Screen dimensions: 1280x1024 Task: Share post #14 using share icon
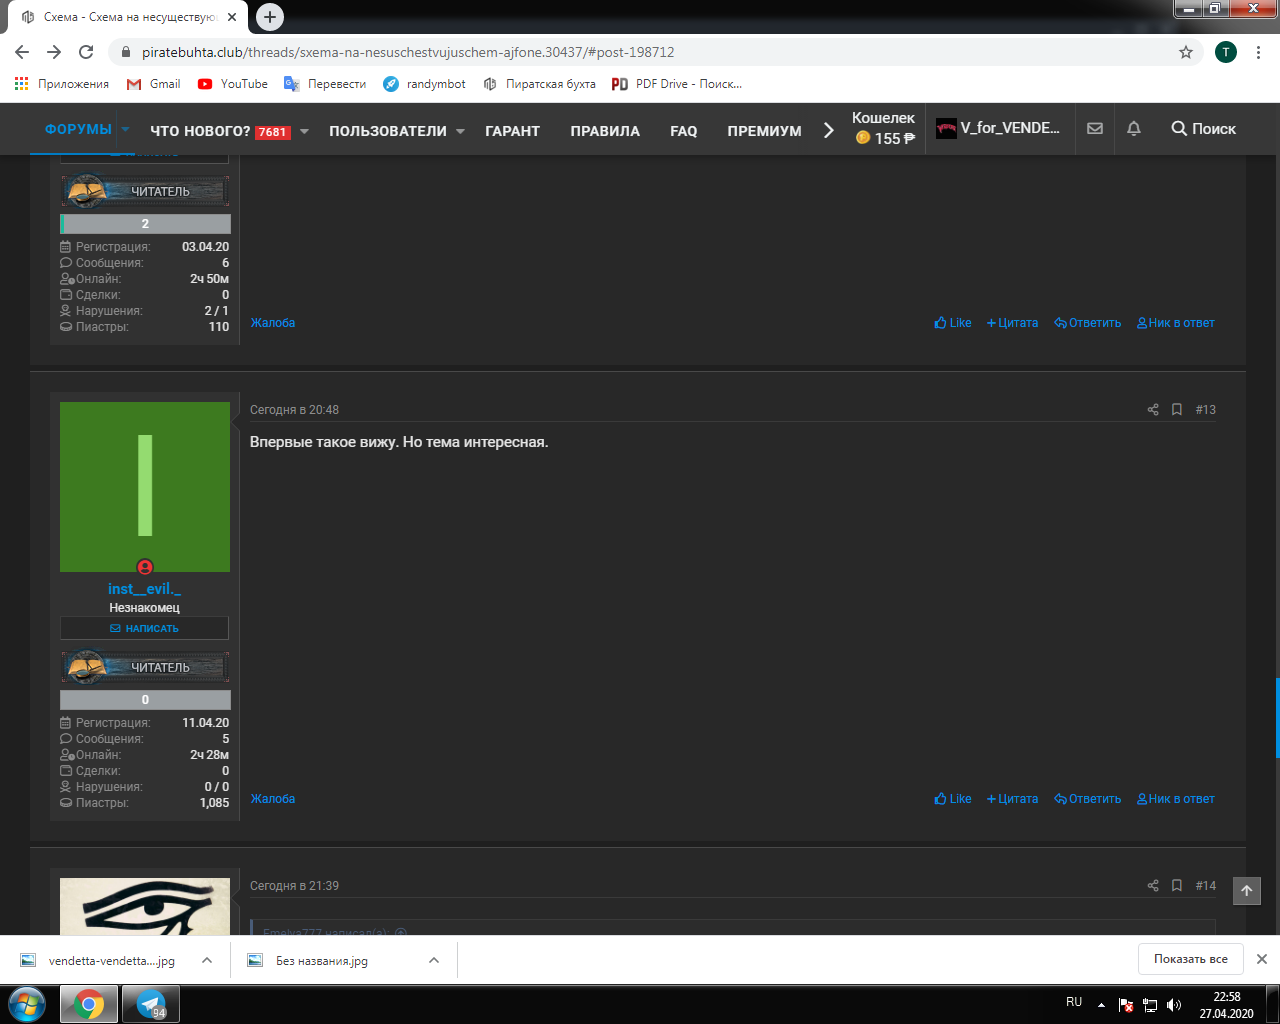pyautogui.click(x=1153, y=886)
